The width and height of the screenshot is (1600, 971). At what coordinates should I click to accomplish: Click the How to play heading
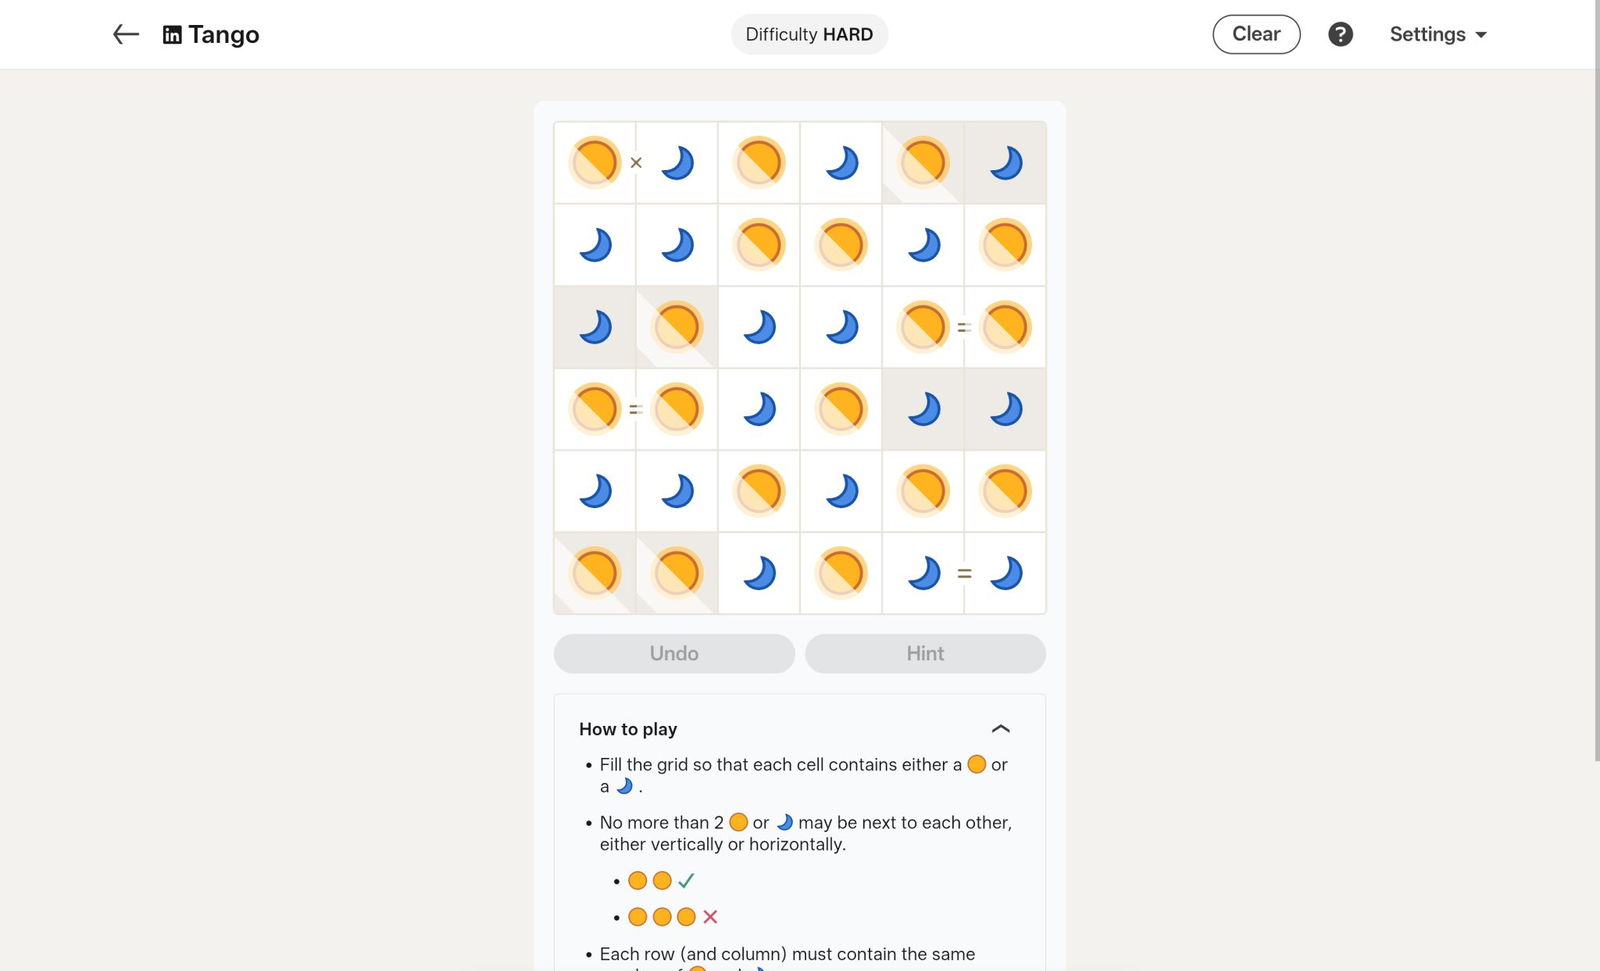tap(628, 729)
